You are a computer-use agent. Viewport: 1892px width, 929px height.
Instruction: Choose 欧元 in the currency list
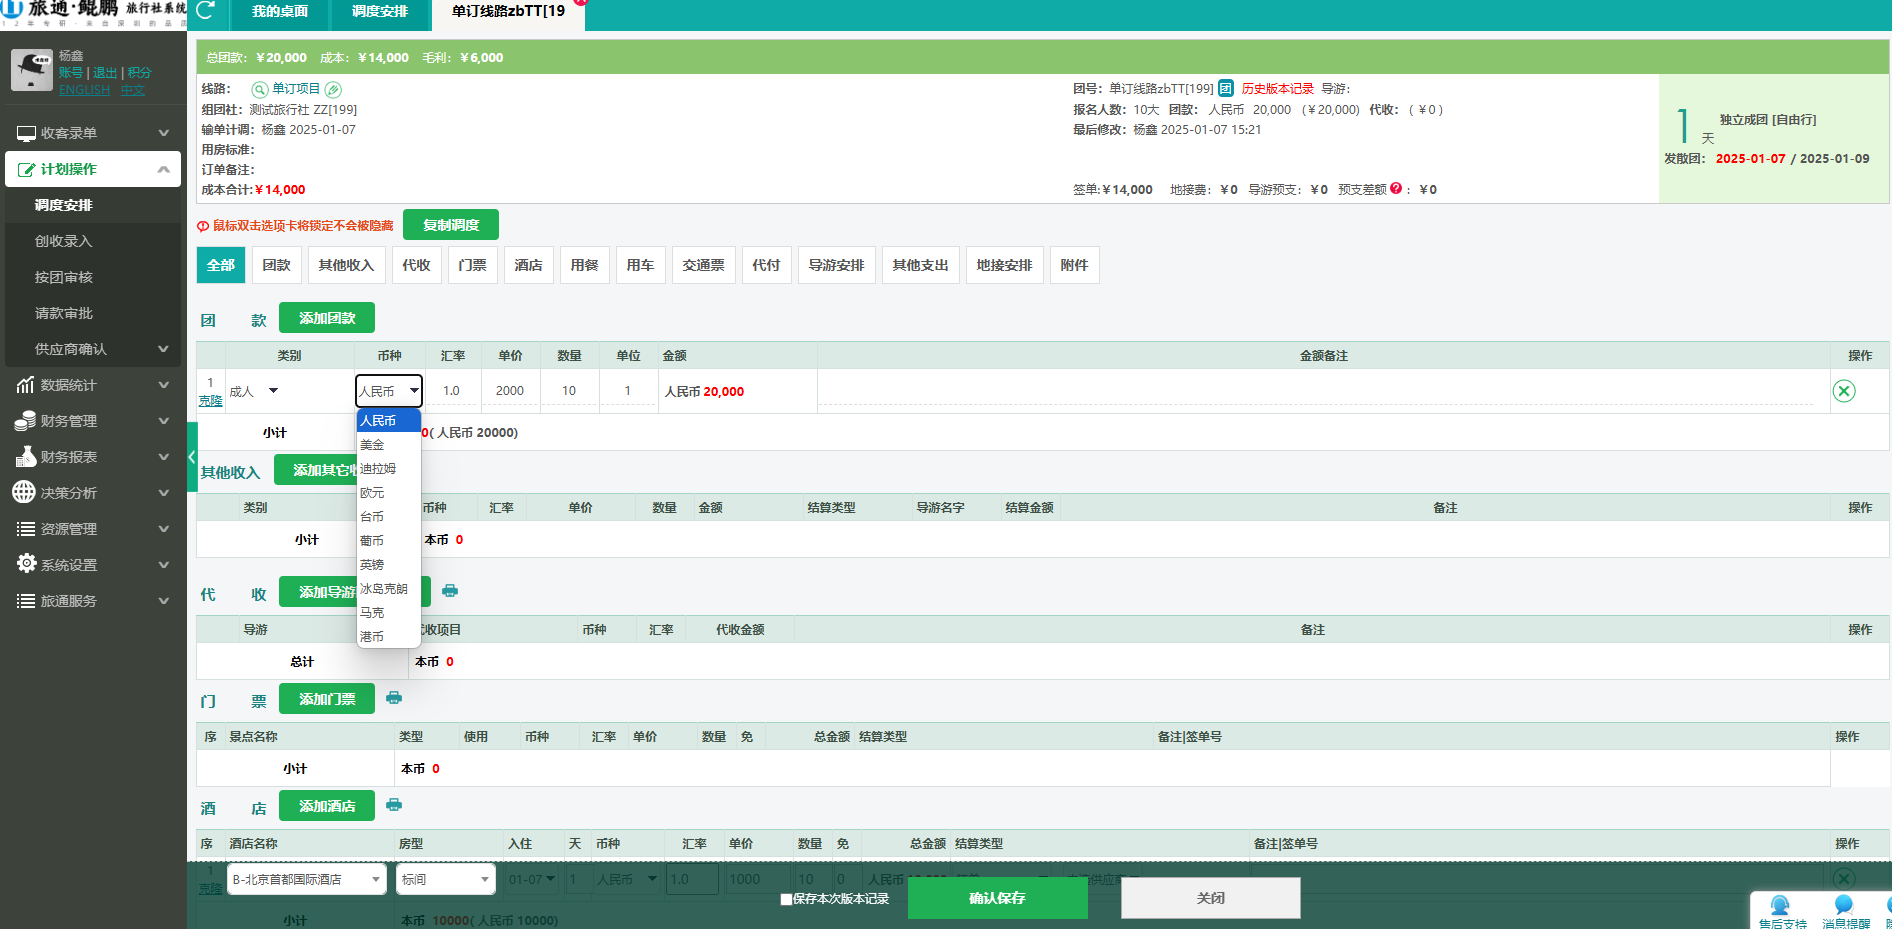pyautogui.click(x=389, y=493)
